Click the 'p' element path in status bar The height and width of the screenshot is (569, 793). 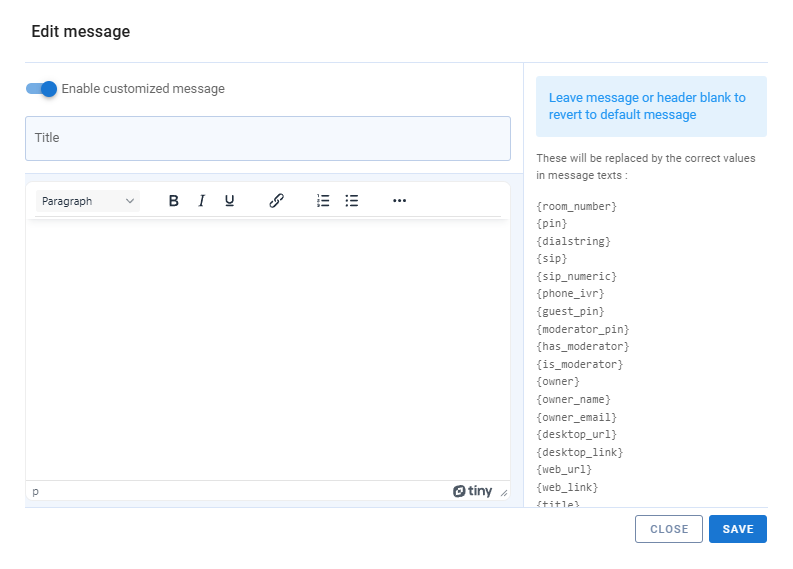(36, 491)
